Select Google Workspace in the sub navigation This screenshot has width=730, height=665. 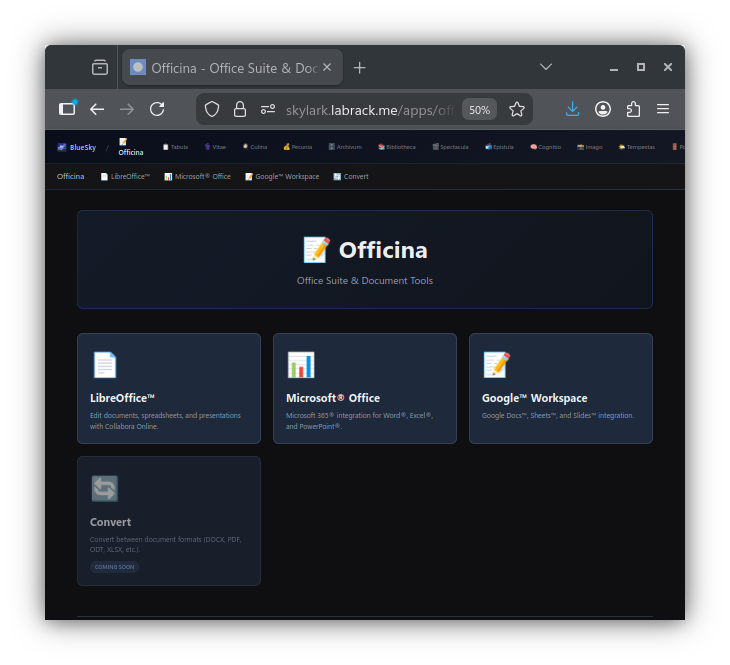[x=282, y=176]
